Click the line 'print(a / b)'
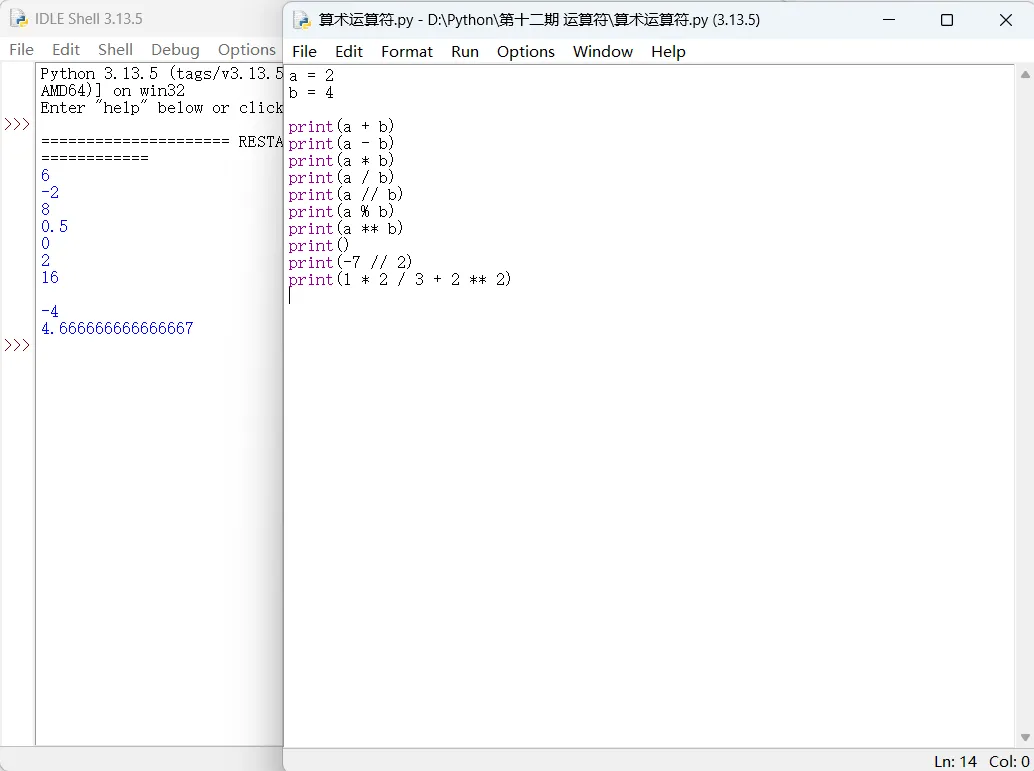This screenshot has height=771, width=1034. 341,177
